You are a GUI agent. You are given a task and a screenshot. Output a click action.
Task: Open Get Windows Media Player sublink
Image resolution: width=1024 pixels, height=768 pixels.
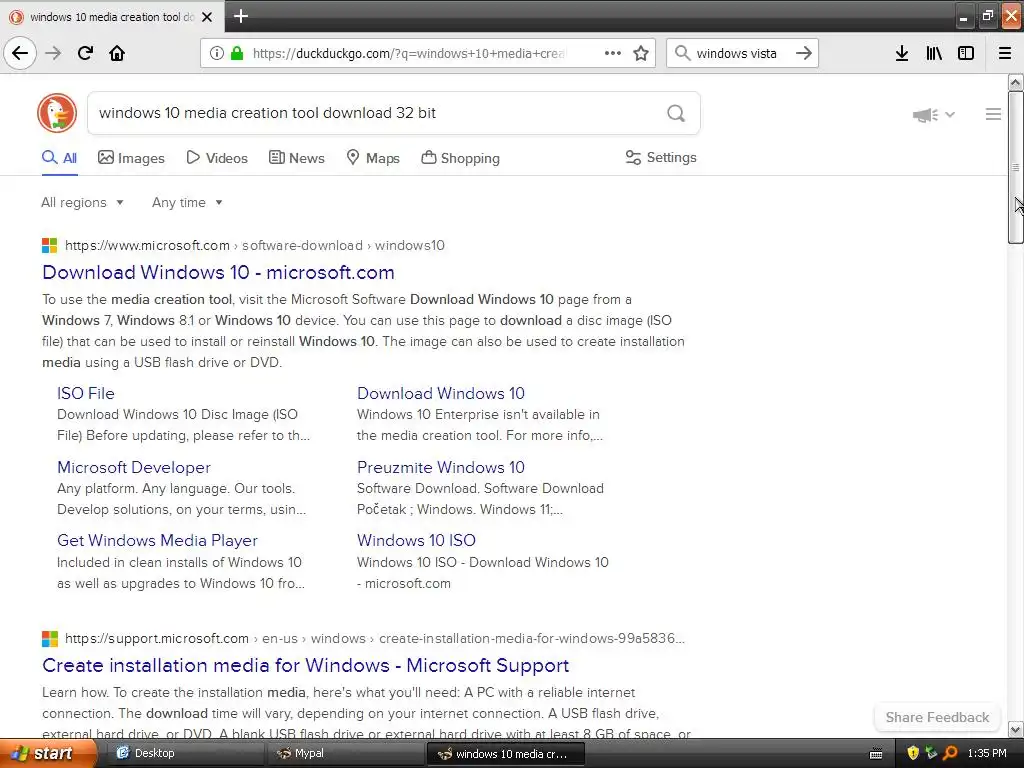tap(157, 540)
